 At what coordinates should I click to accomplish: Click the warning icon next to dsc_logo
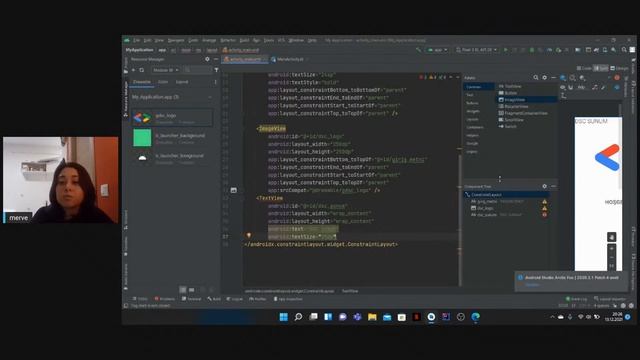(x=544, y=208)
